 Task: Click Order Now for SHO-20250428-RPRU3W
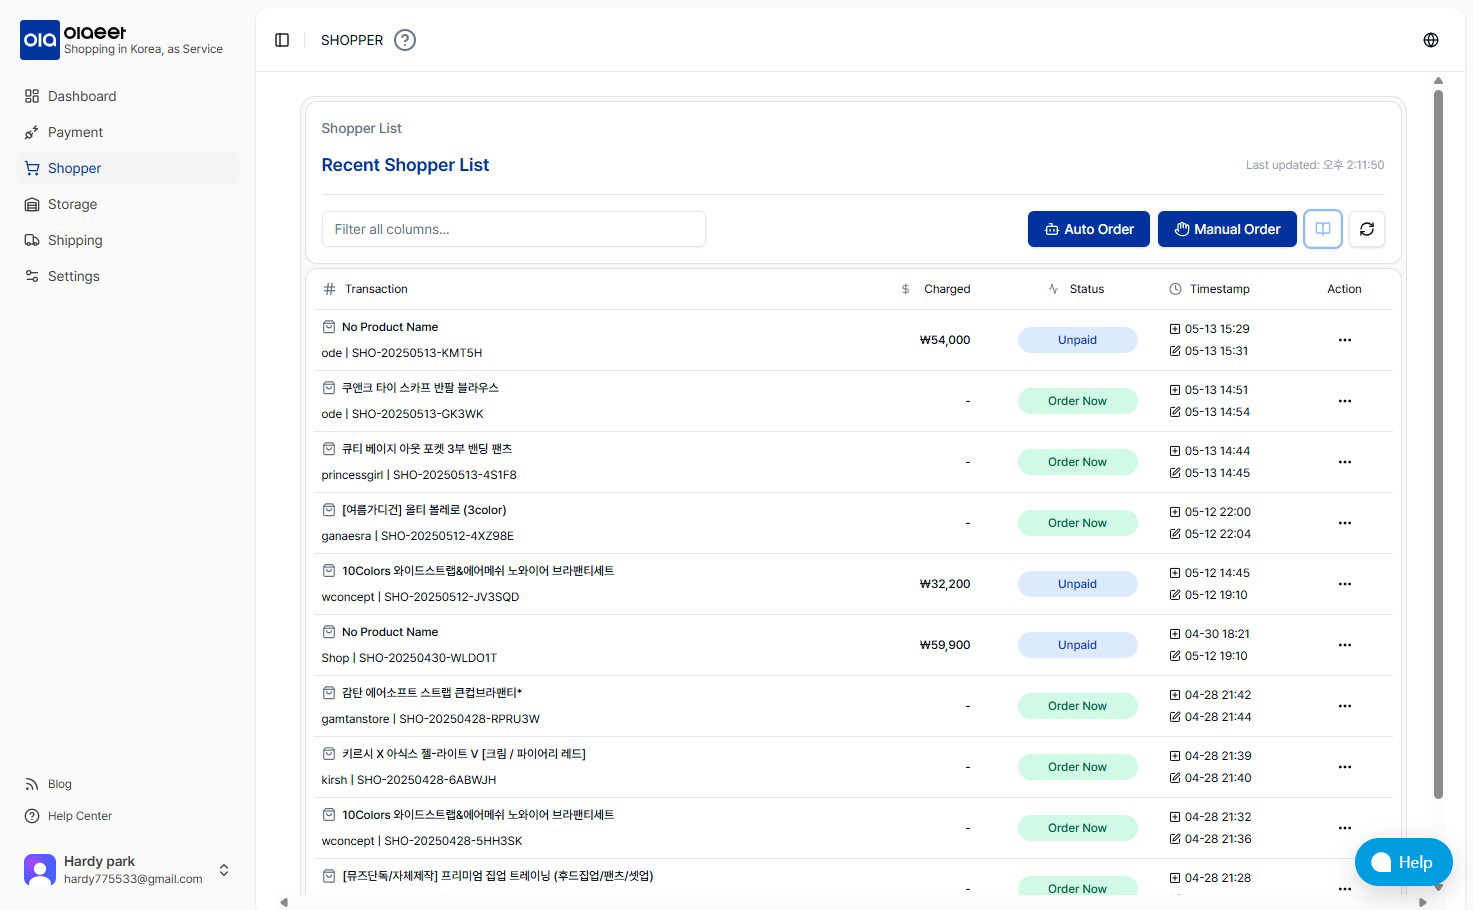tap(1078, 706)
